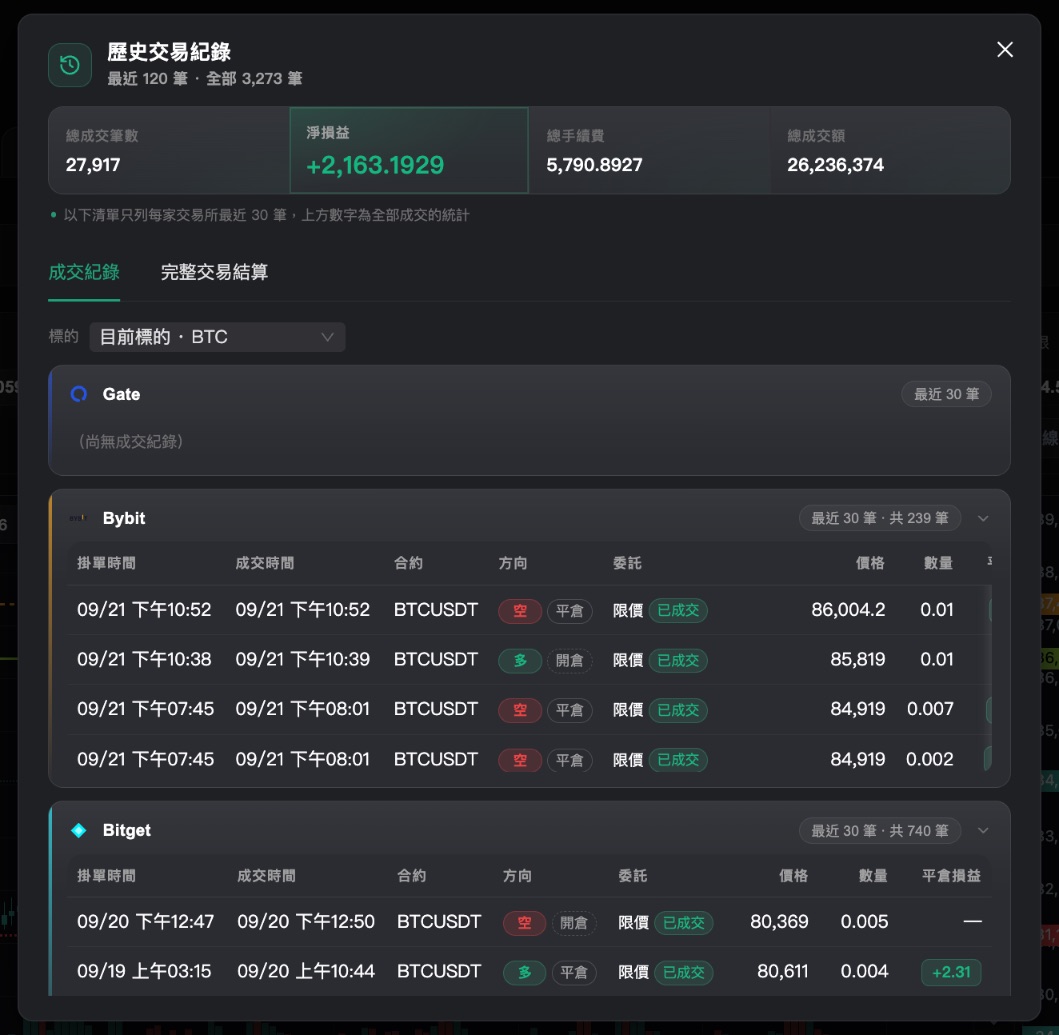
Task: Click 空 badge in 0.002 quantity row
Action: 520,760
